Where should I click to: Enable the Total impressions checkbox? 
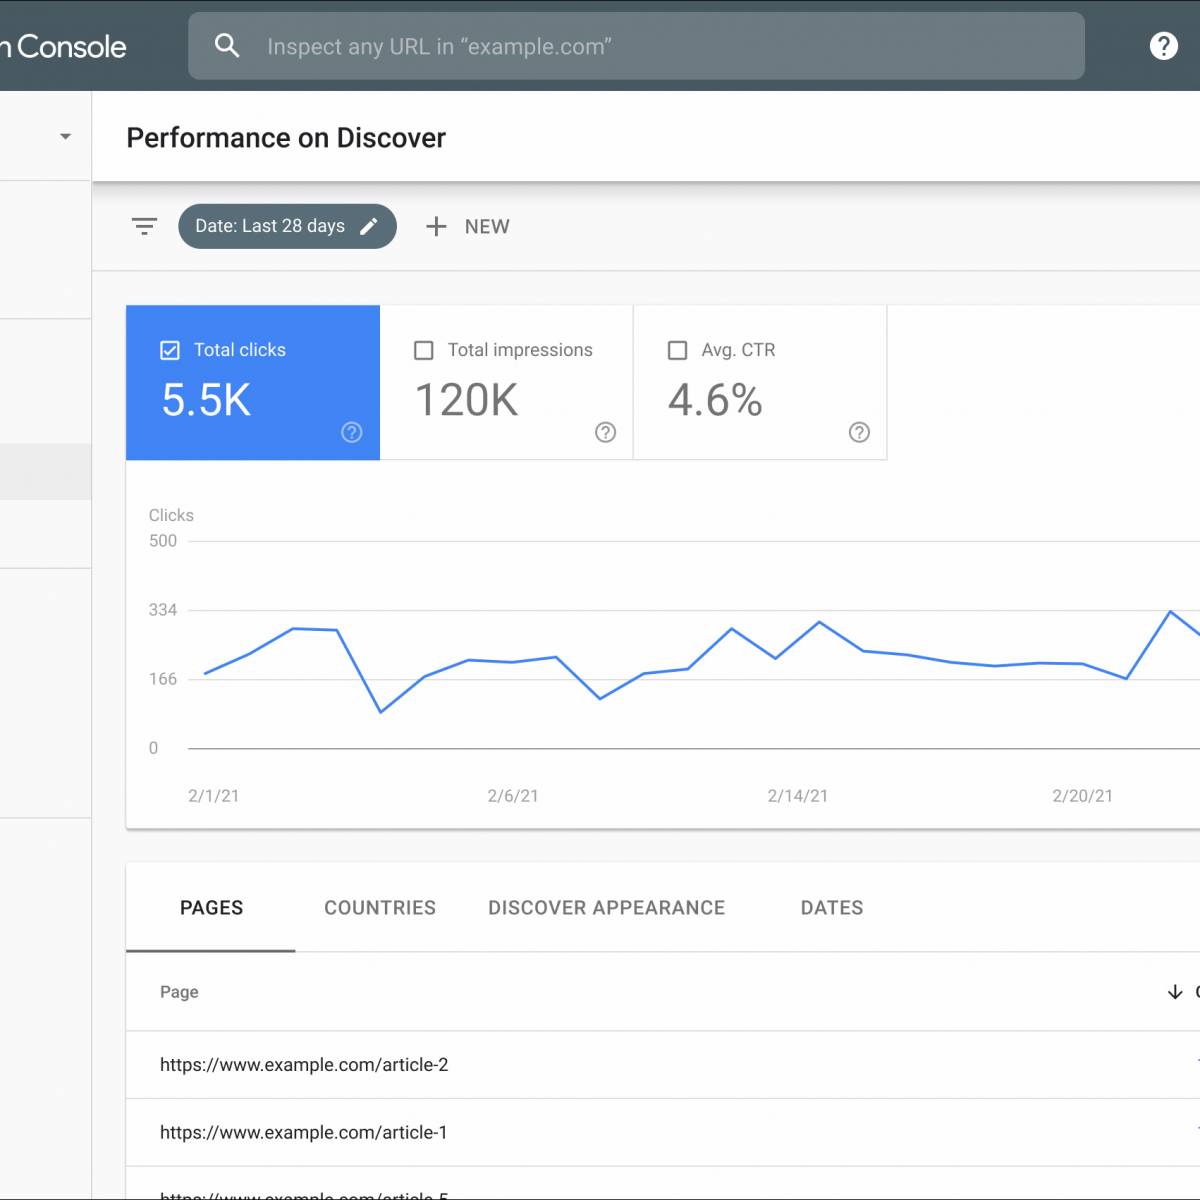coord(424,350)
